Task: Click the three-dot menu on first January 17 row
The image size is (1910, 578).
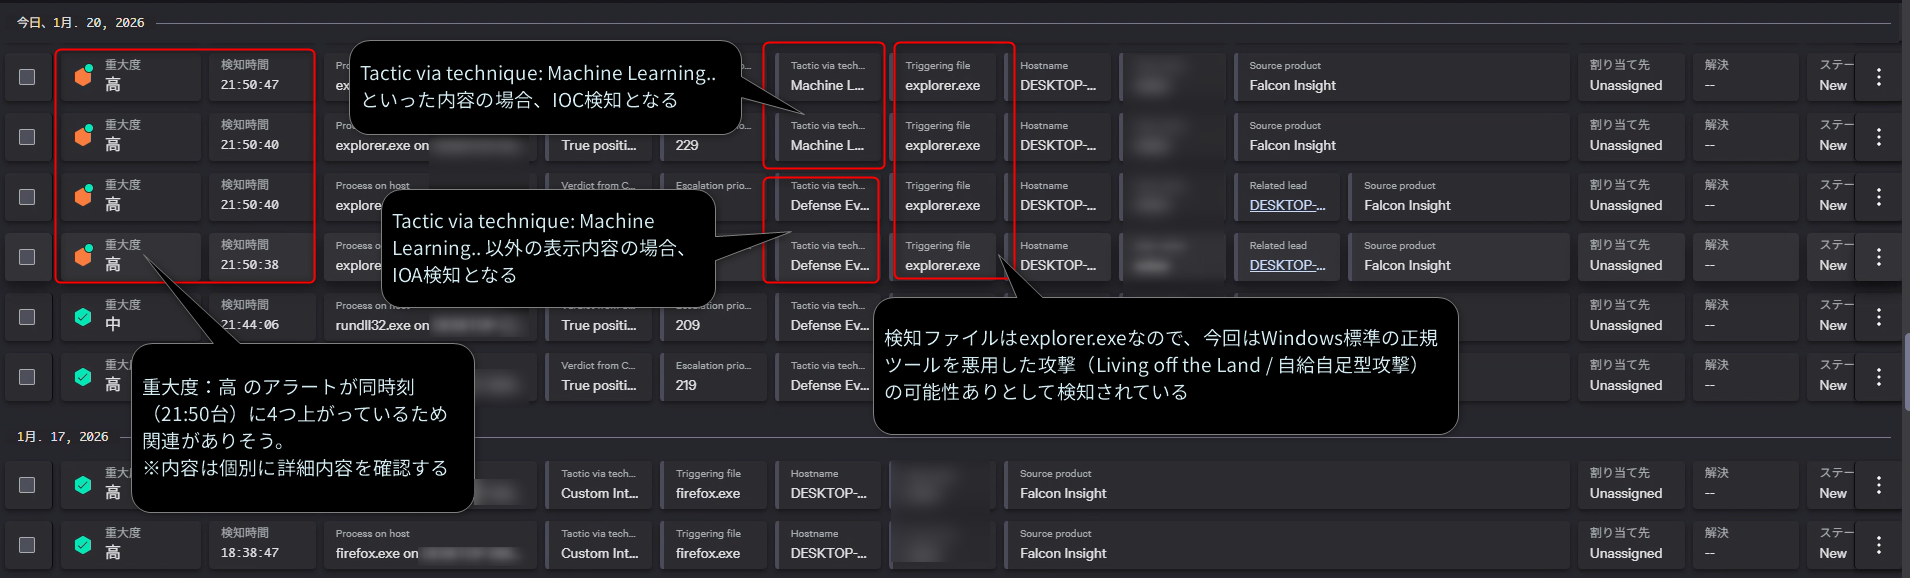Action: pyautogui.click(x=1878, y=484)
